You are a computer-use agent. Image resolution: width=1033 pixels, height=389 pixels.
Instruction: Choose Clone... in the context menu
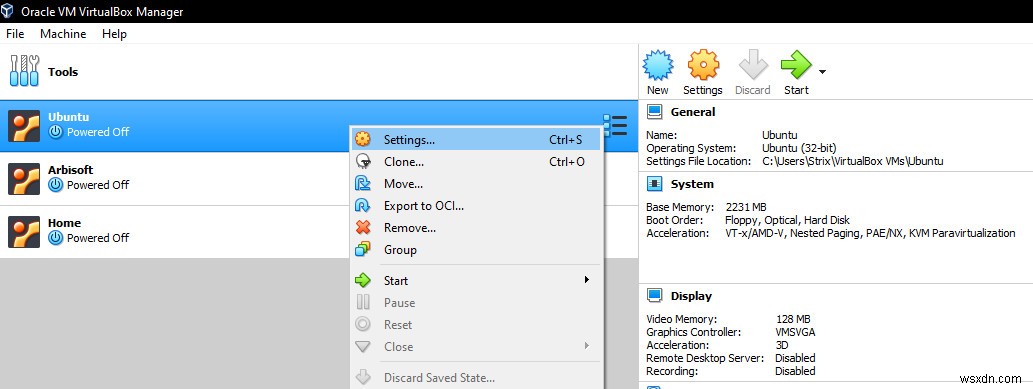(x=476, y=162)
